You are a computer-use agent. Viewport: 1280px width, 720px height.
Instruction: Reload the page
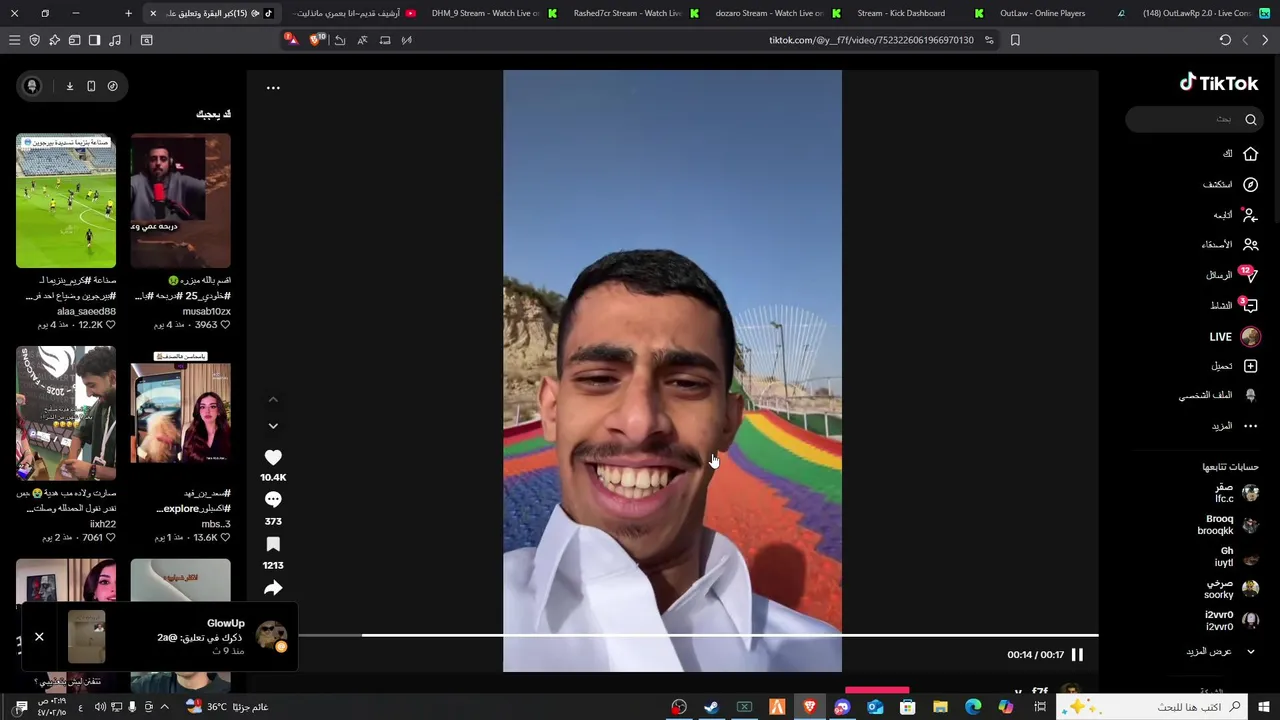(1225, 40)
